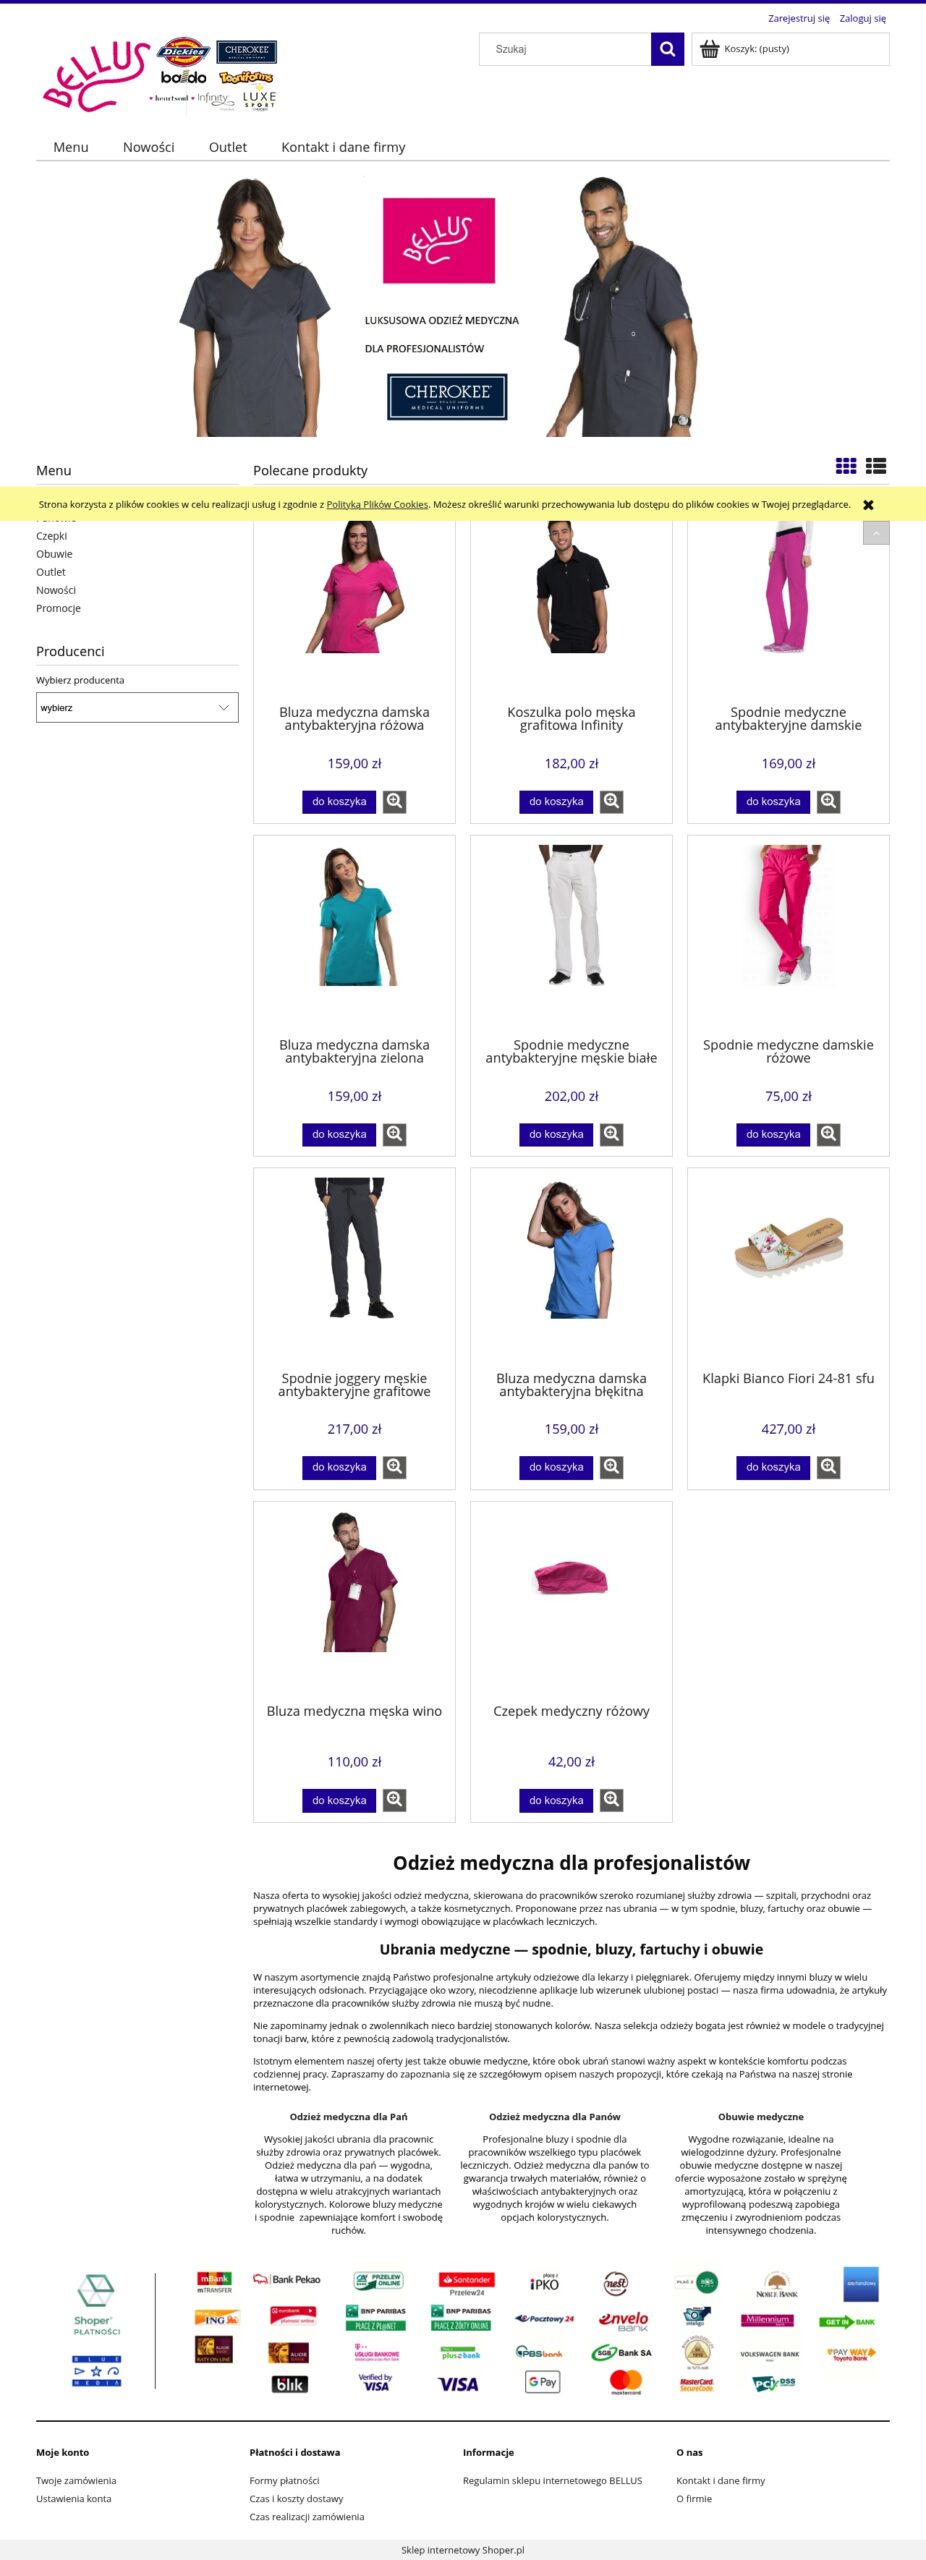926x2560 pixels.
Task: Close the cookies notice bar
Action: [868, 505]
